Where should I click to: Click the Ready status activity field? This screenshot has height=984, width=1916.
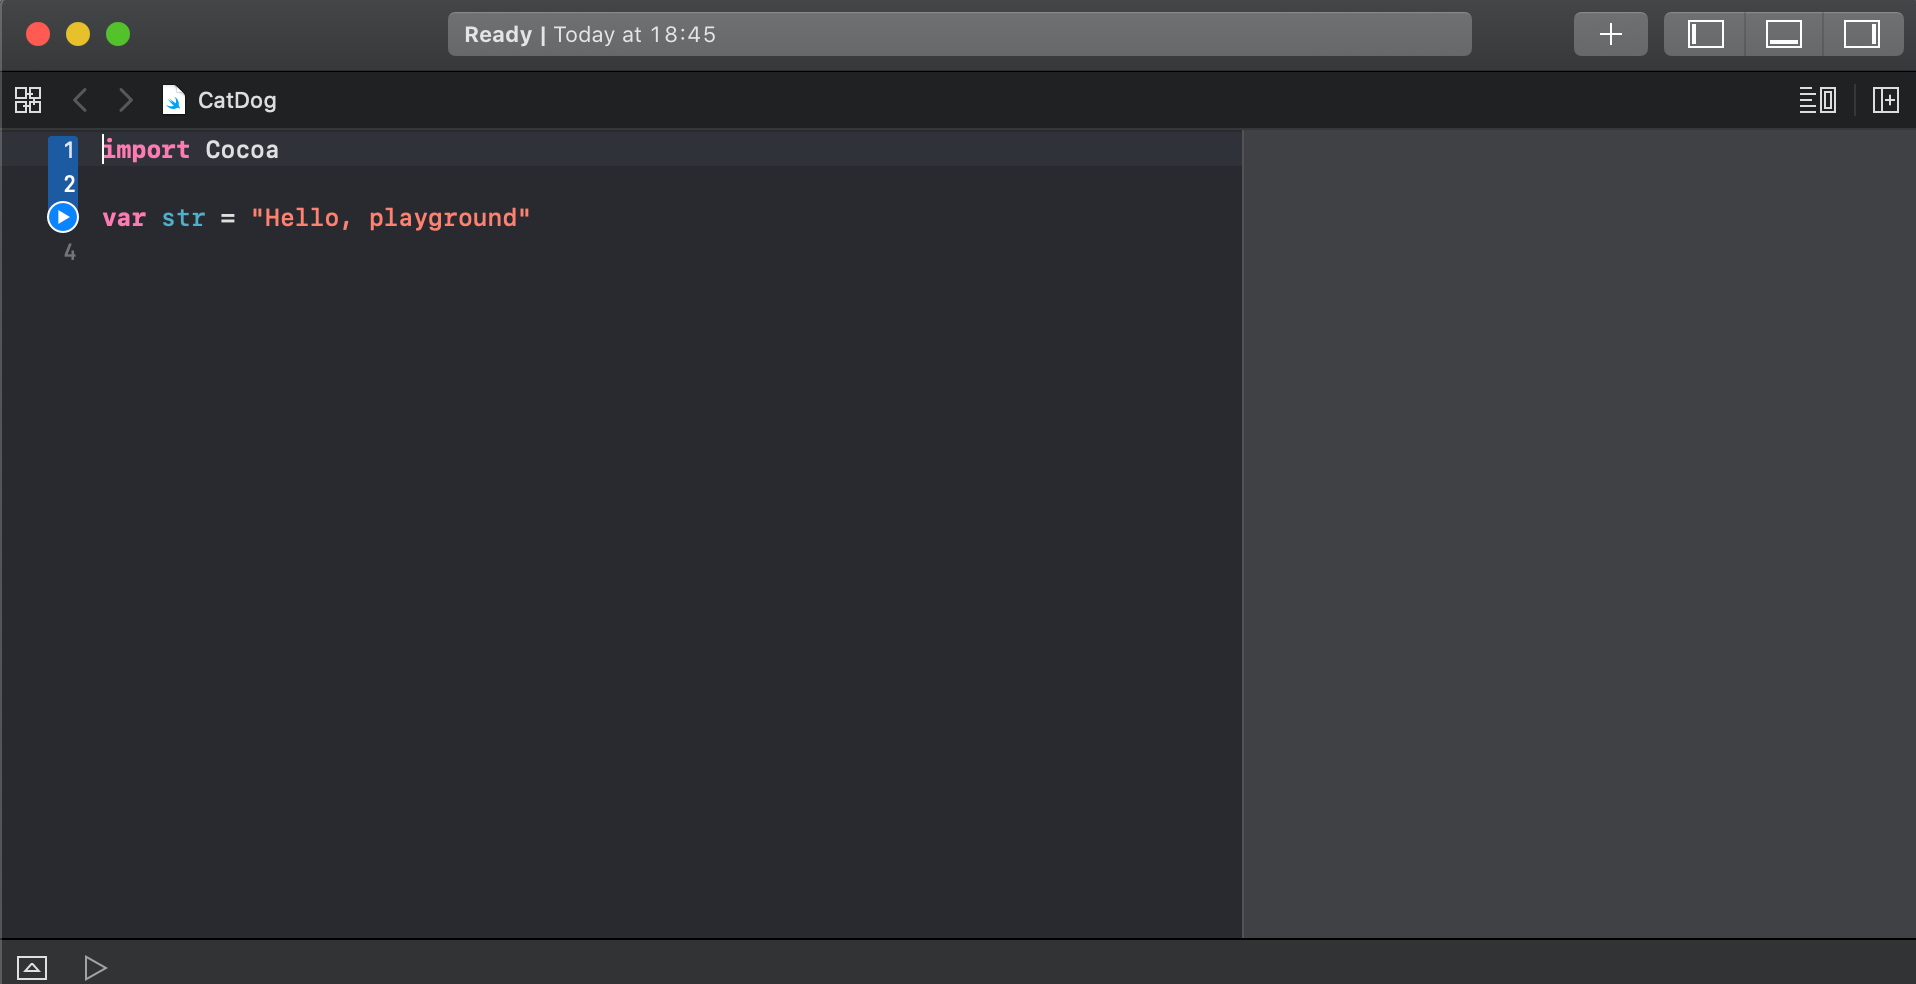click(959, 34)
